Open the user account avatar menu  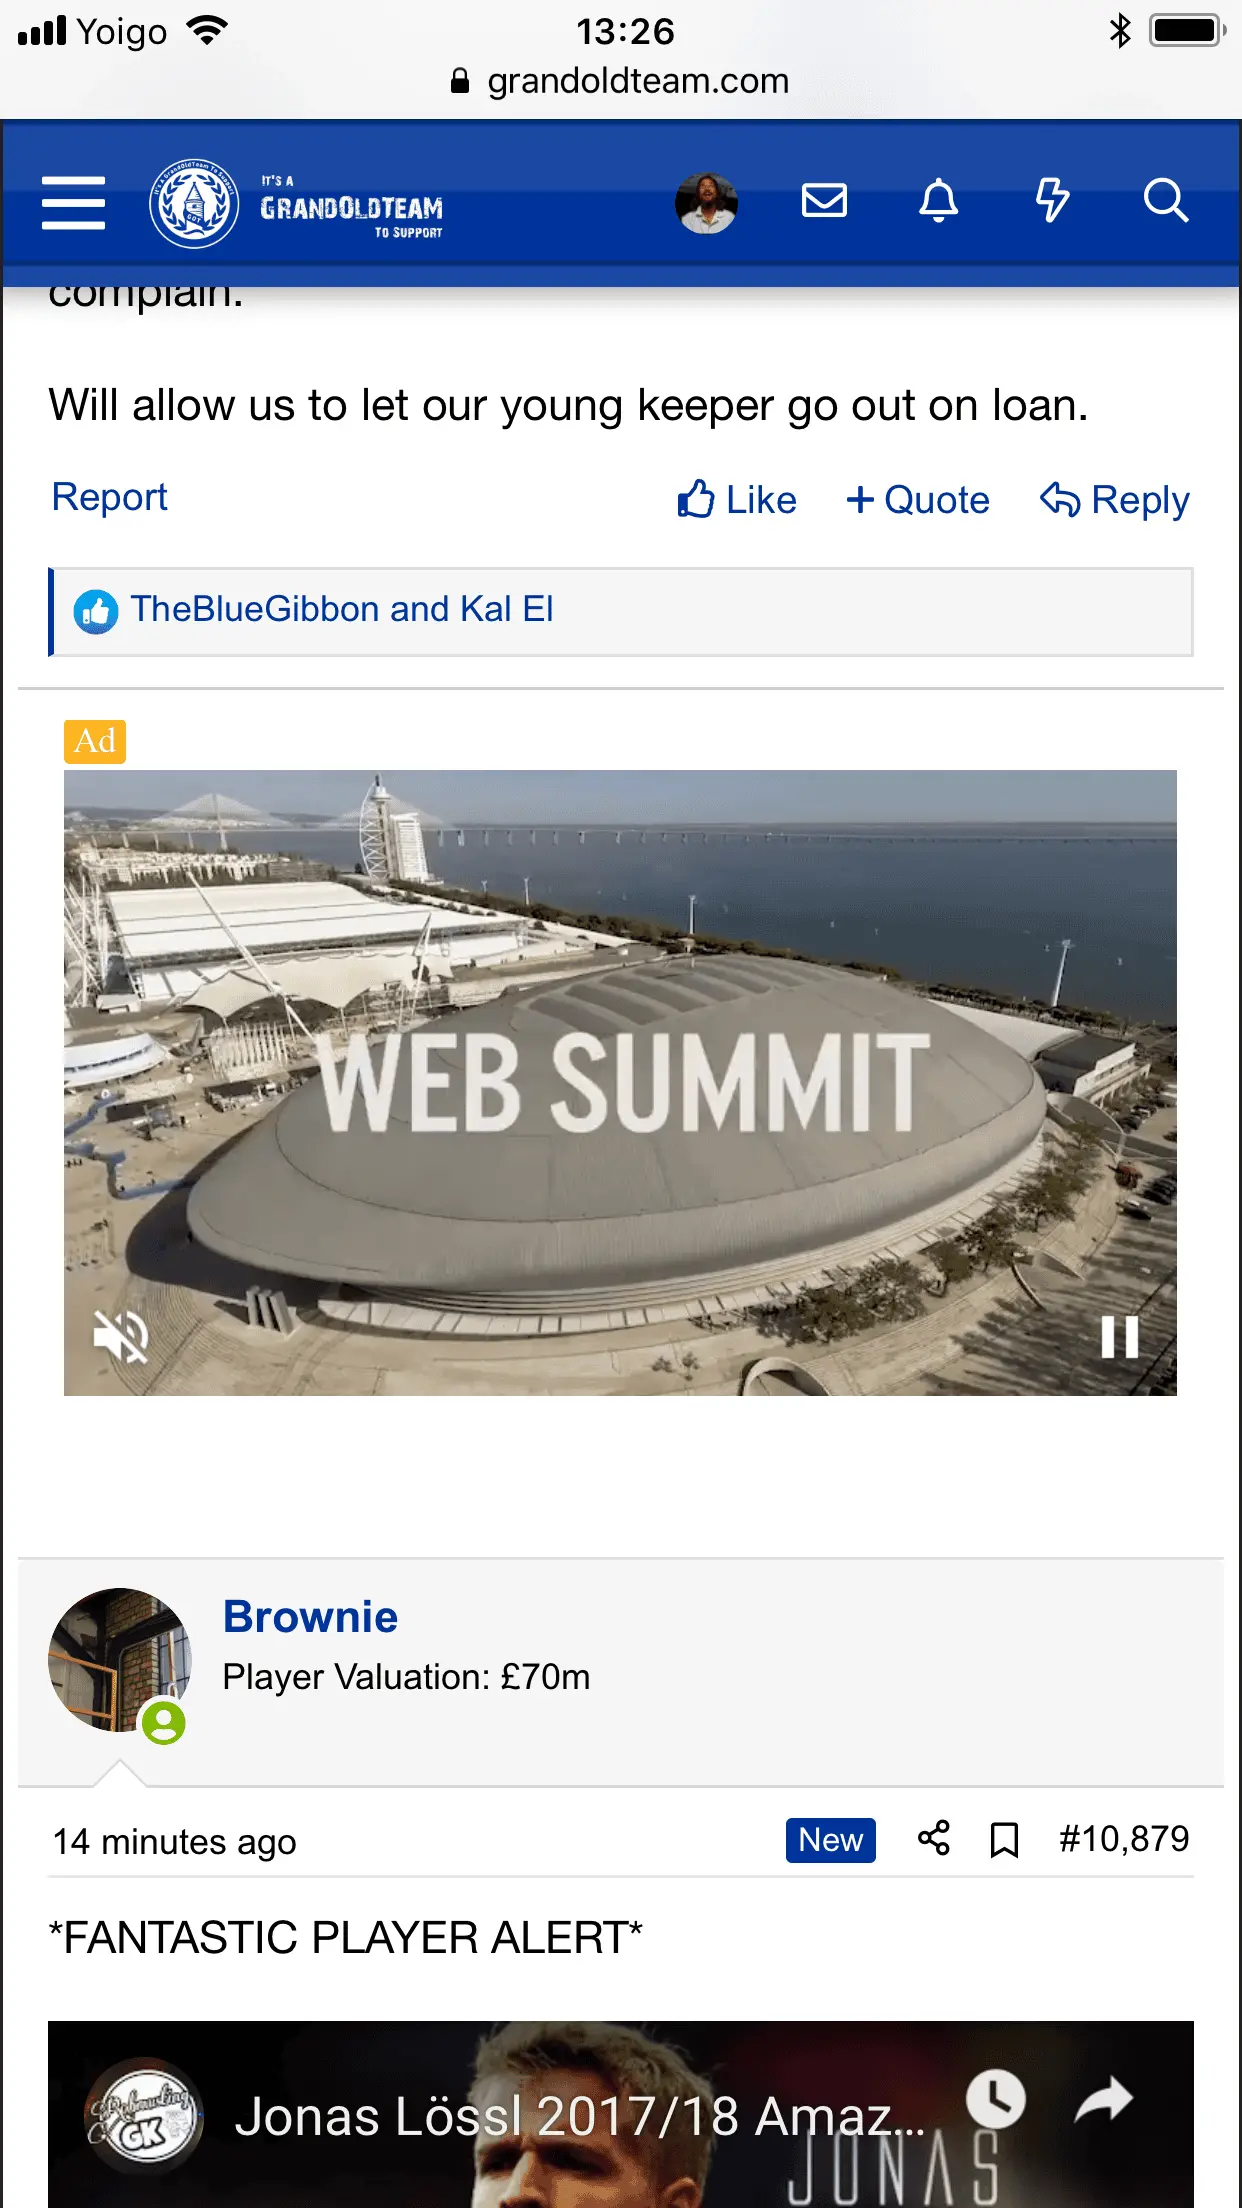tap(706, 203)
